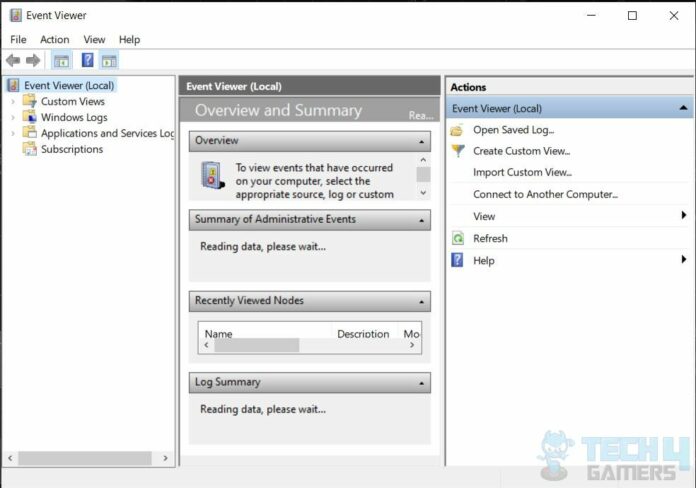Collapse the Event Viewer (Local) actions group
This screenshot has width=696, height=488.
click(683, 108)
